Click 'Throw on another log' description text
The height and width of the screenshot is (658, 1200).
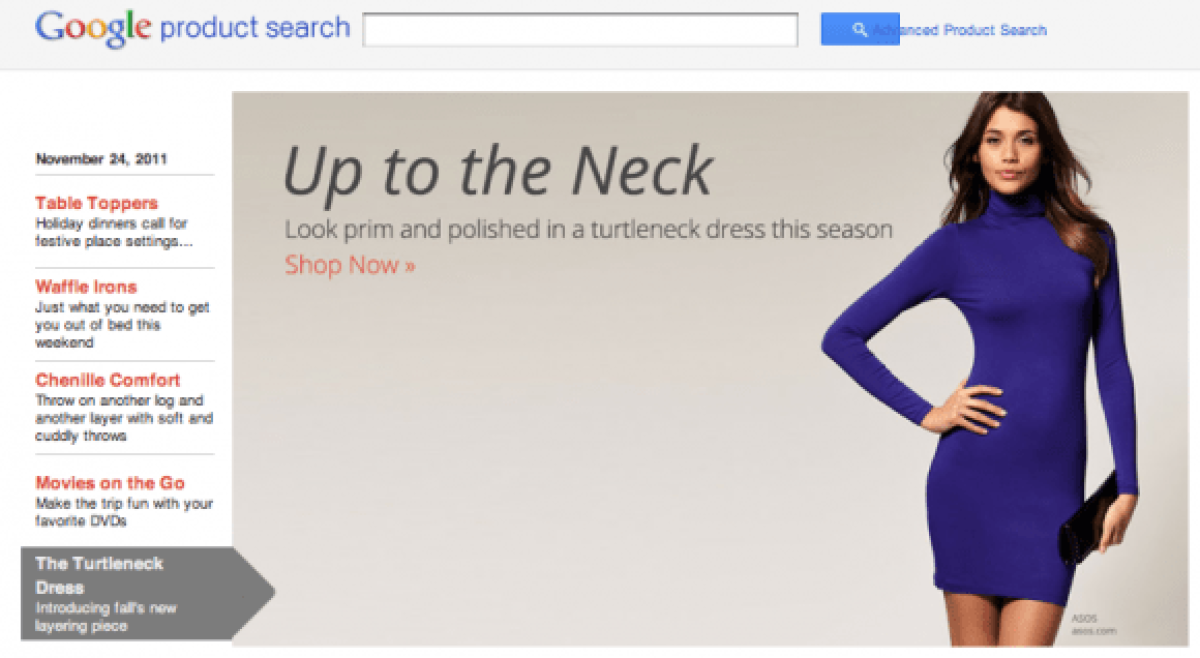(124, 418)
